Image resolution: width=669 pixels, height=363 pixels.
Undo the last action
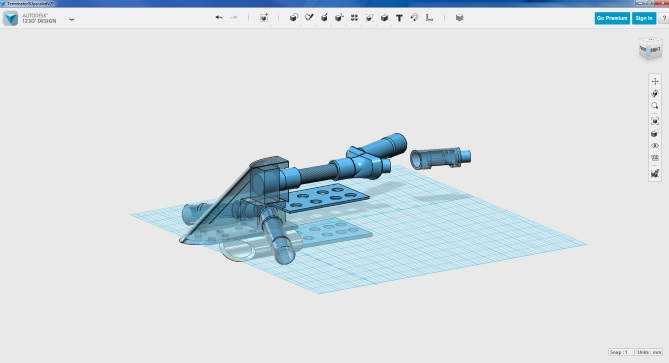pyautogui.click(x=219, y=17)
